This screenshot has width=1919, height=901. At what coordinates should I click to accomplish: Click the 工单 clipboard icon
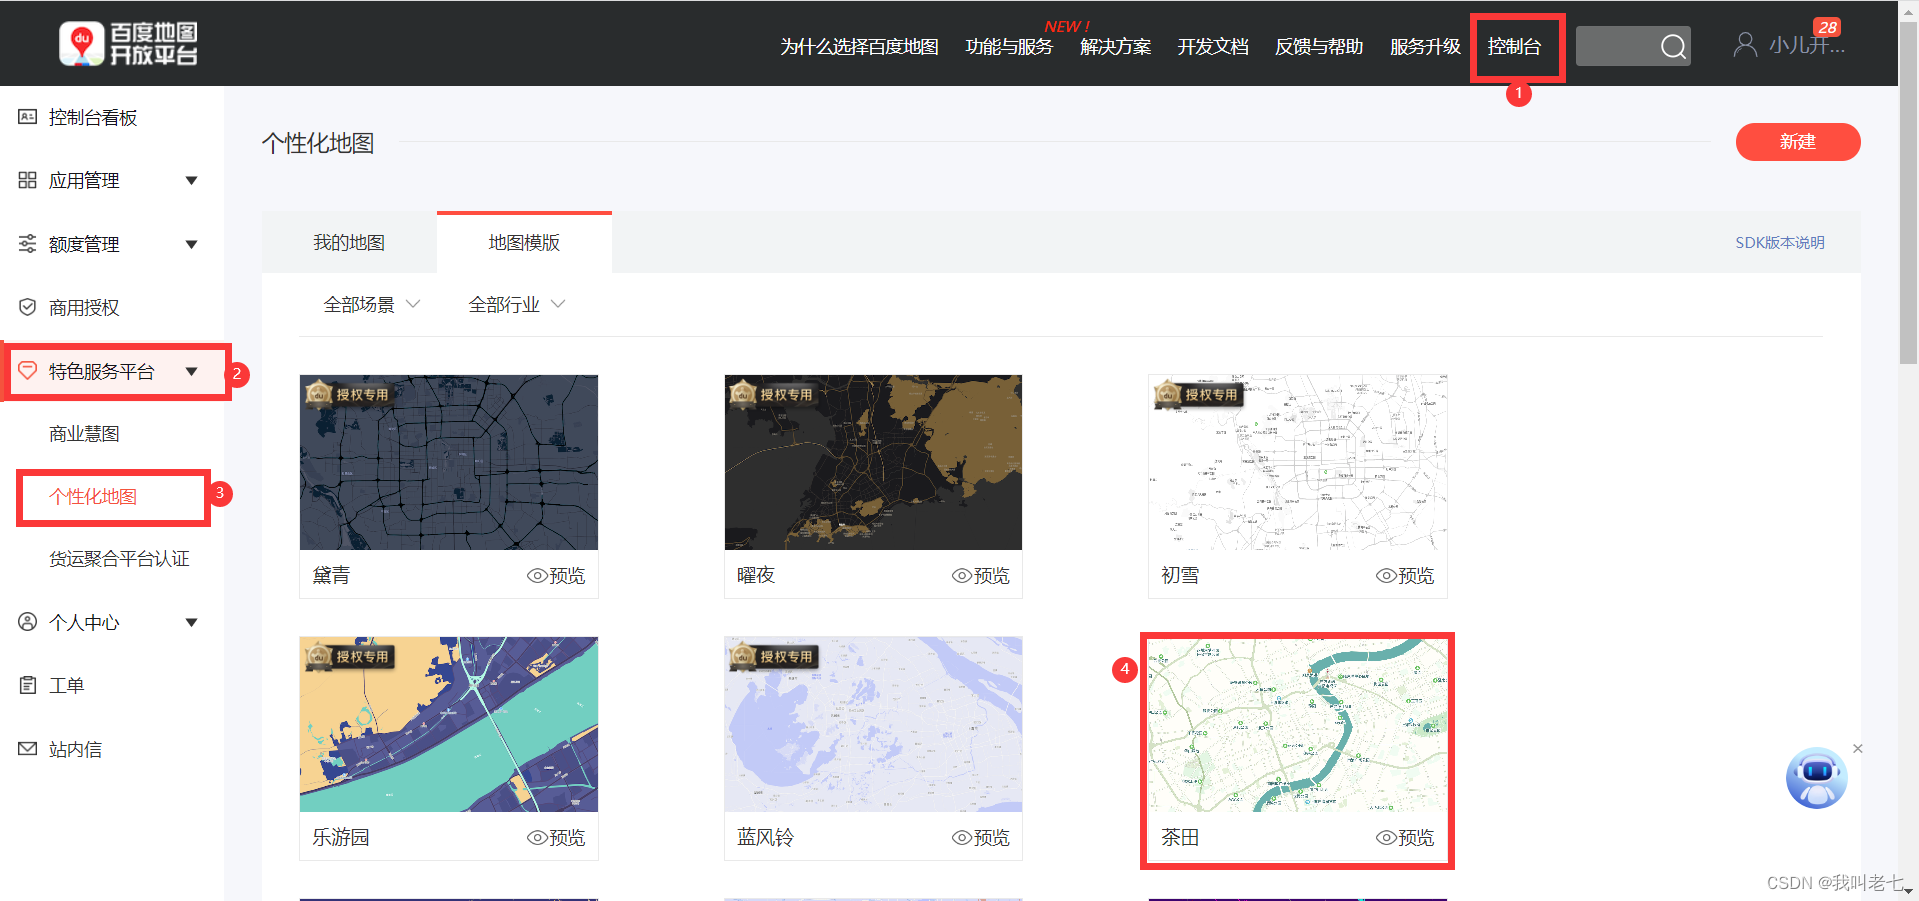pos(28,685)
